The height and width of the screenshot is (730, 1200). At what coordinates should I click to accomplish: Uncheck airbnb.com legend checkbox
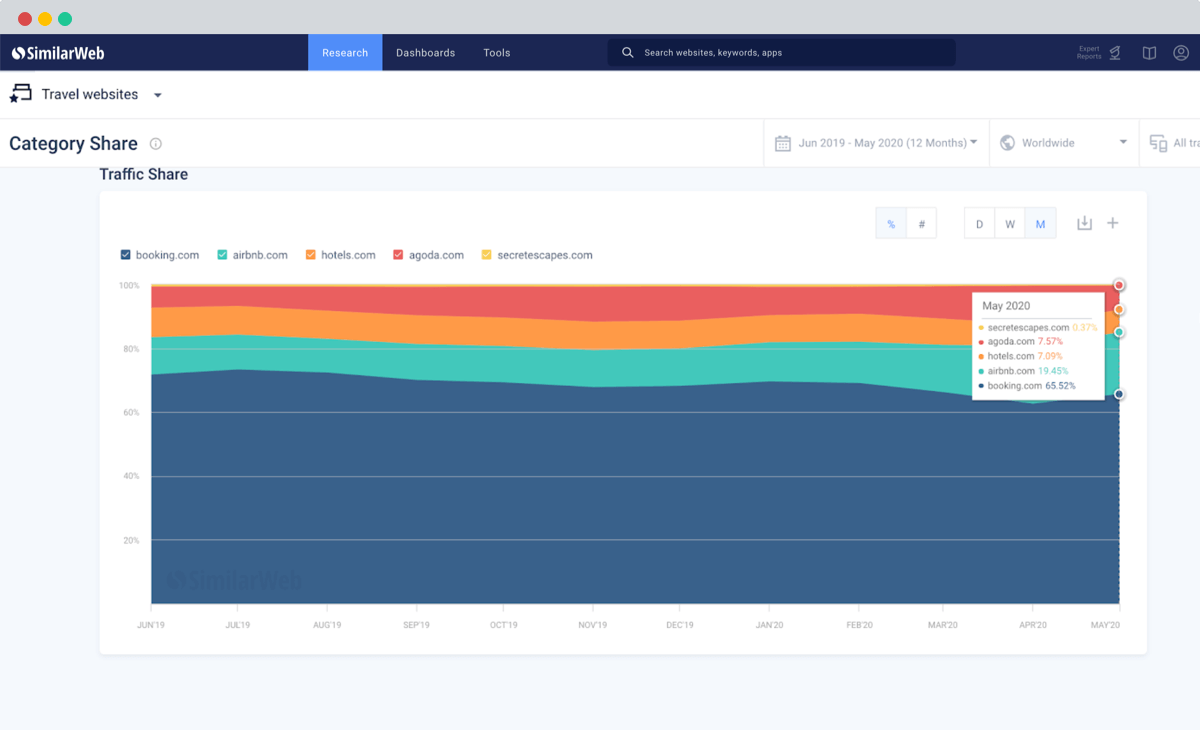click(x=222, y=255)
